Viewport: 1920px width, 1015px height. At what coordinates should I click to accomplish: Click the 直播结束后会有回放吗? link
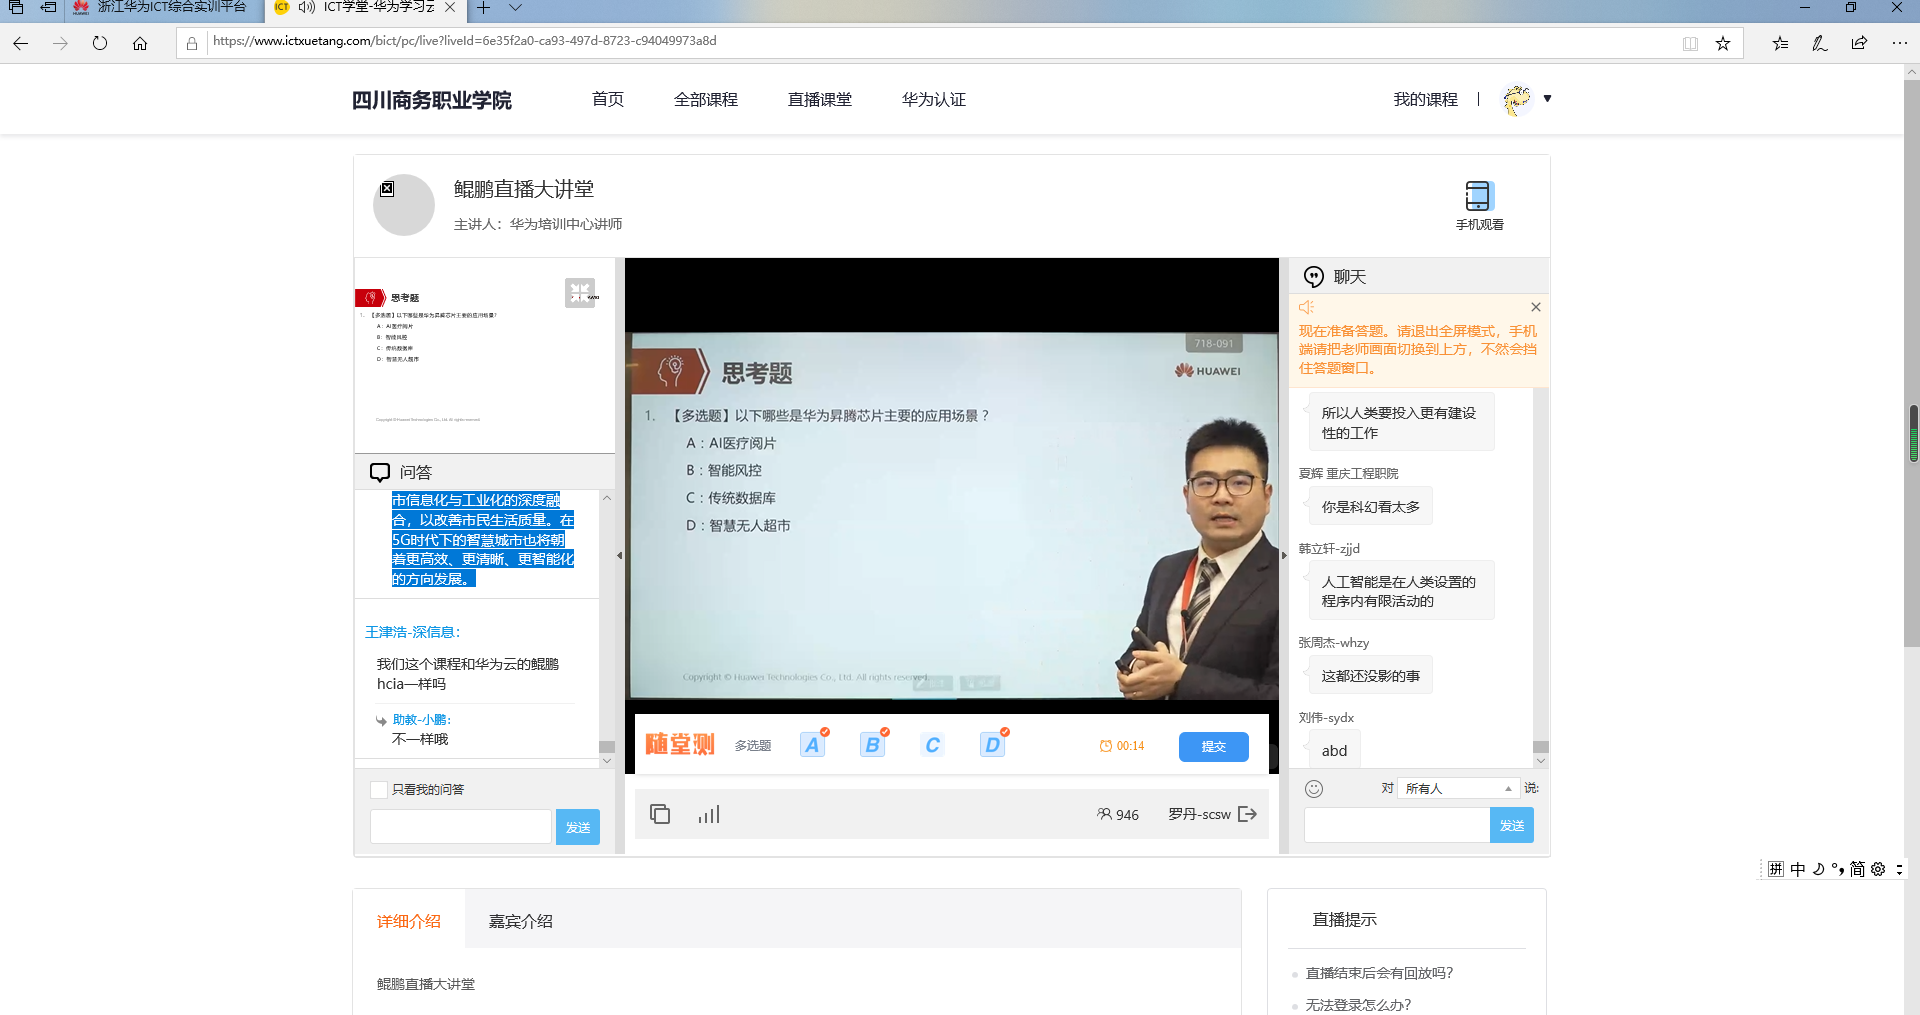tap(1379, 973)
